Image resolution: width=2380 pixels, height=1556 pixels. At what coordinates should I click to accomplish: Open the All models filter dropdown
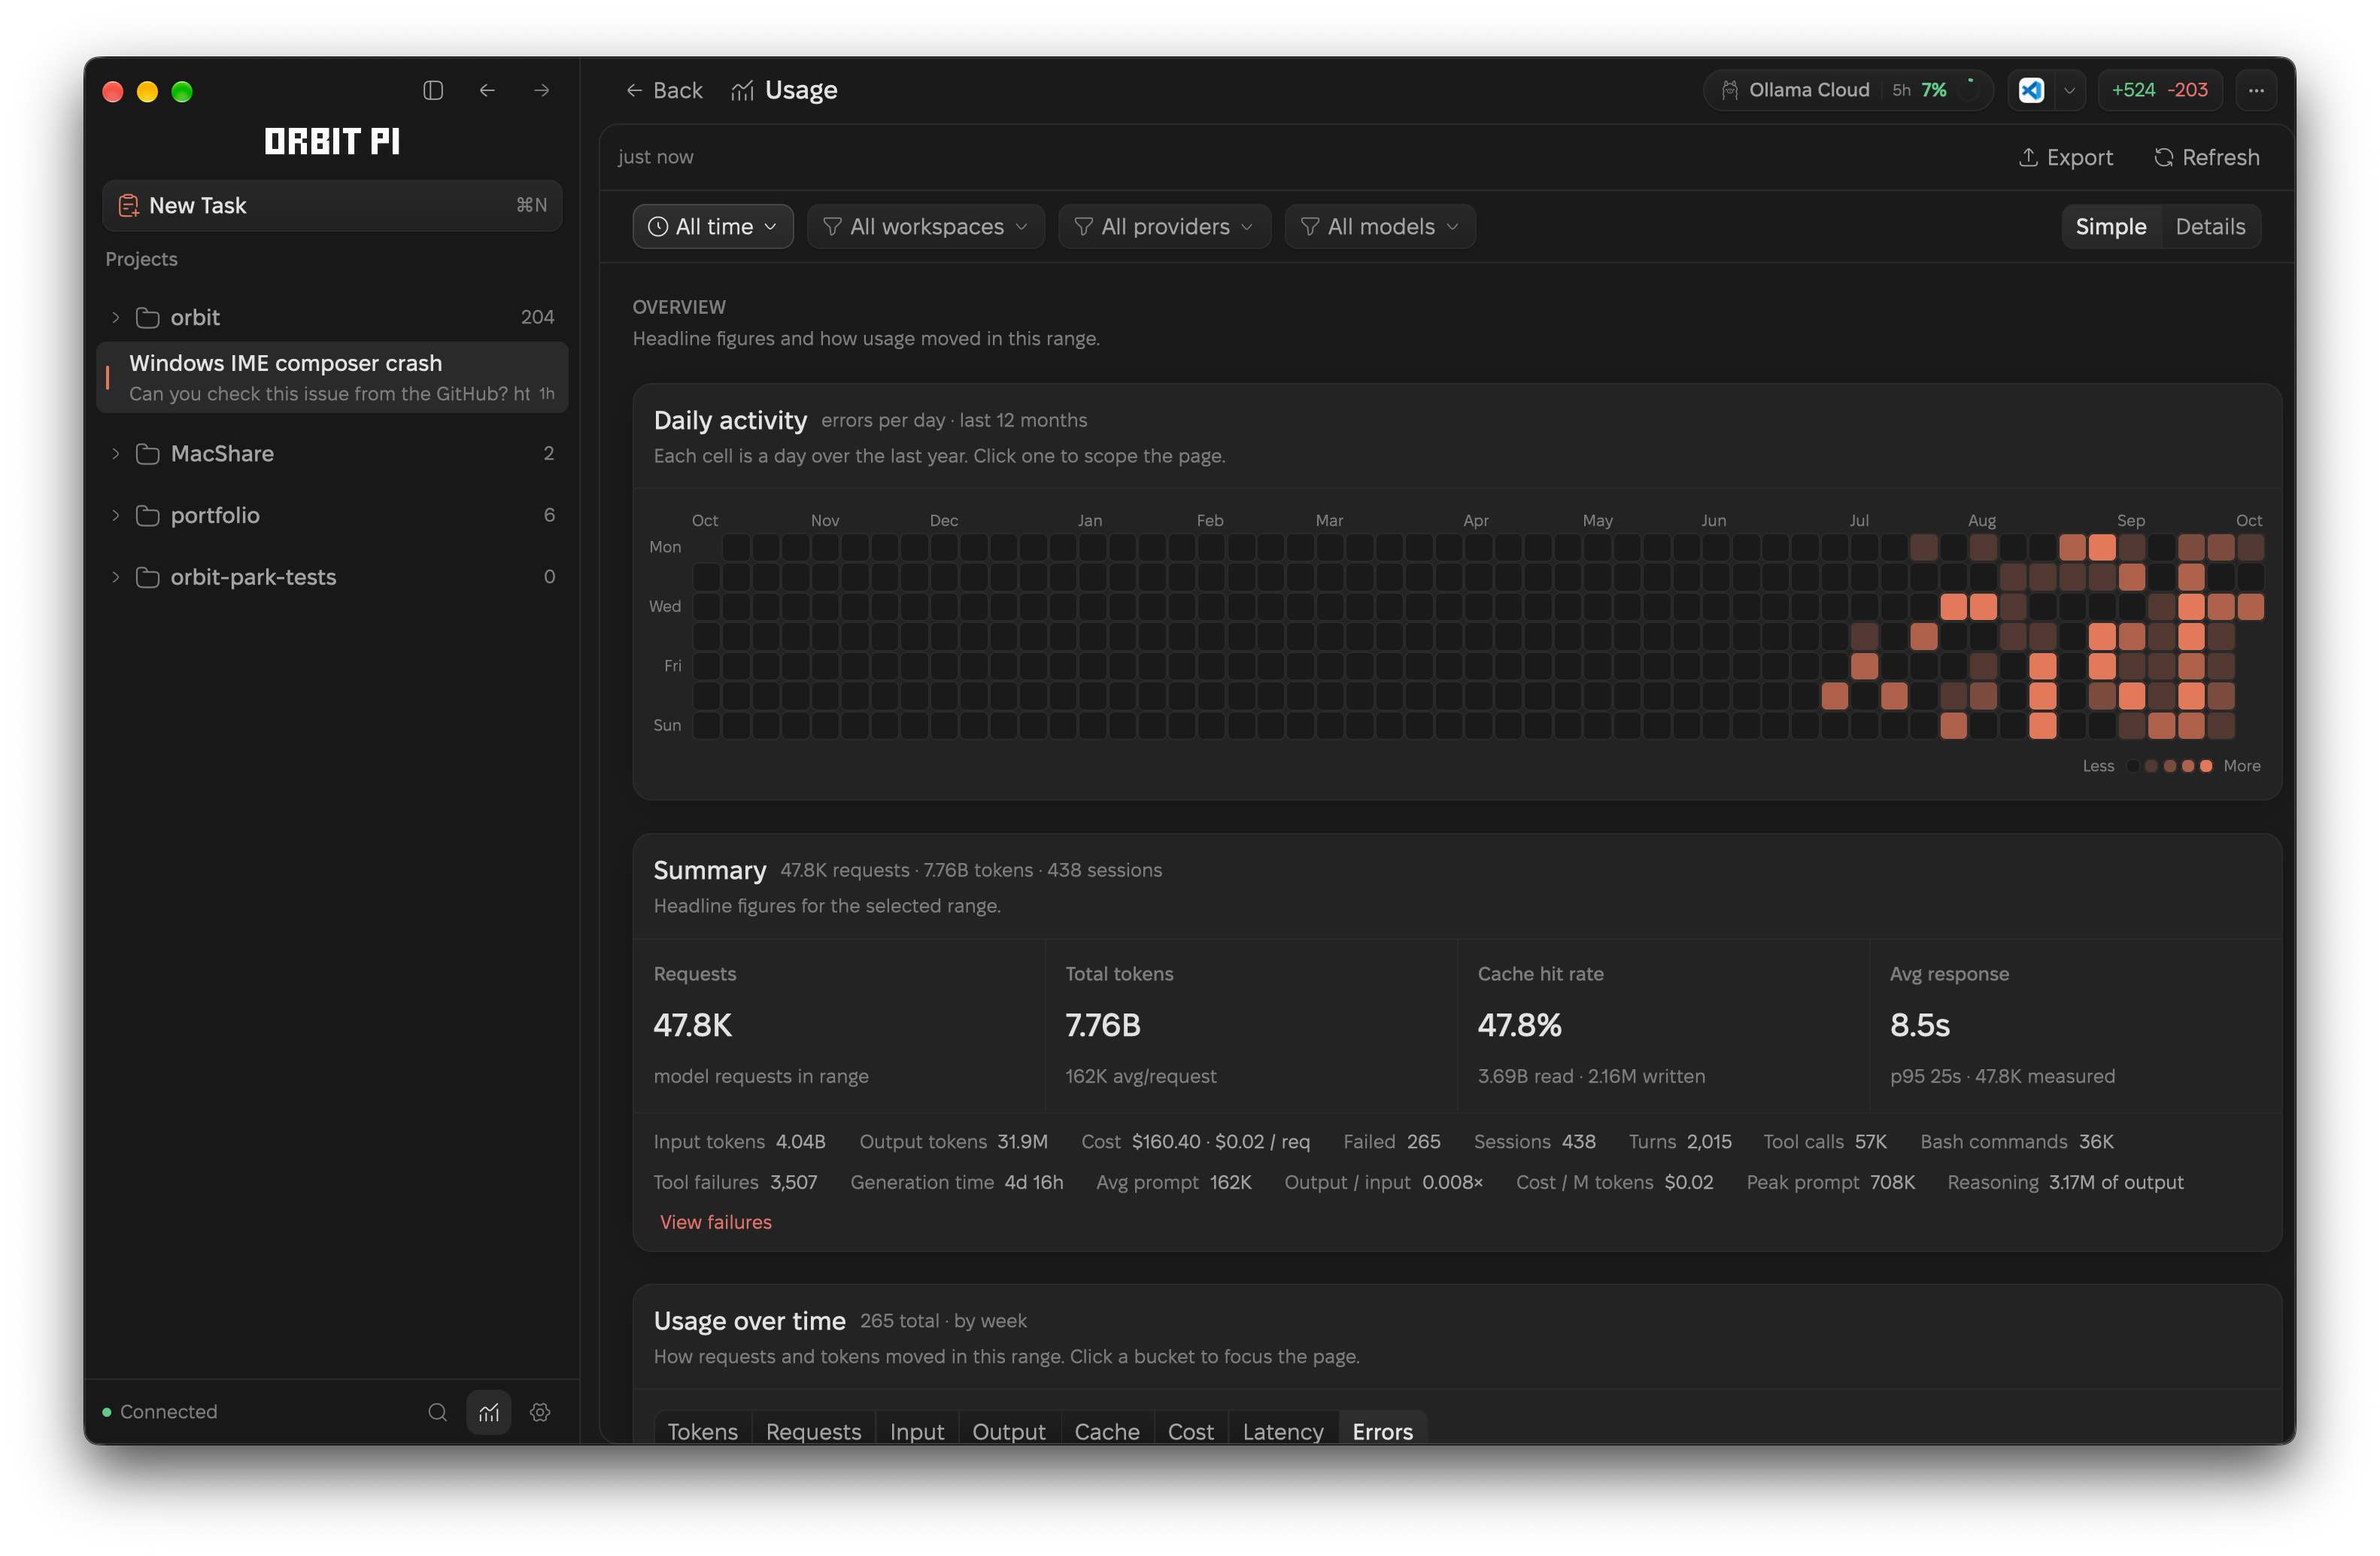pos(1380,227)
